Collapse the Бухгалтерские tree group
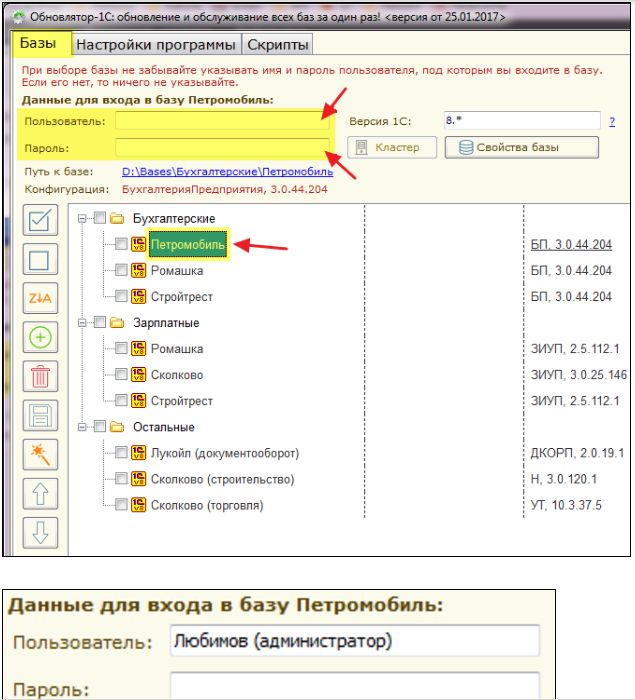The height and width of the screenshot is (700, 635). [x=82, y=218]
